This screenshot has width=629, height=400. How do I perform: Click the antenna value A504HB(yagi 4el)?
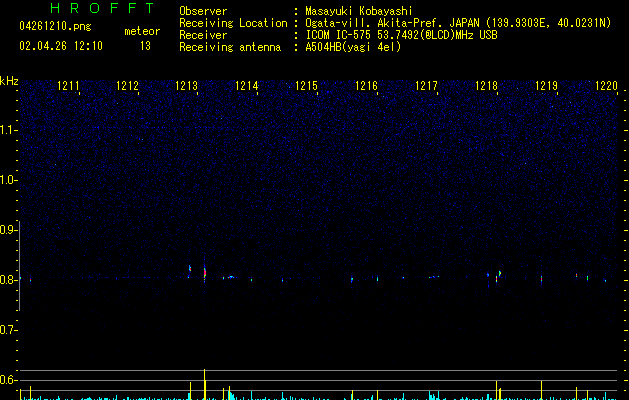[x=353, y=47]
